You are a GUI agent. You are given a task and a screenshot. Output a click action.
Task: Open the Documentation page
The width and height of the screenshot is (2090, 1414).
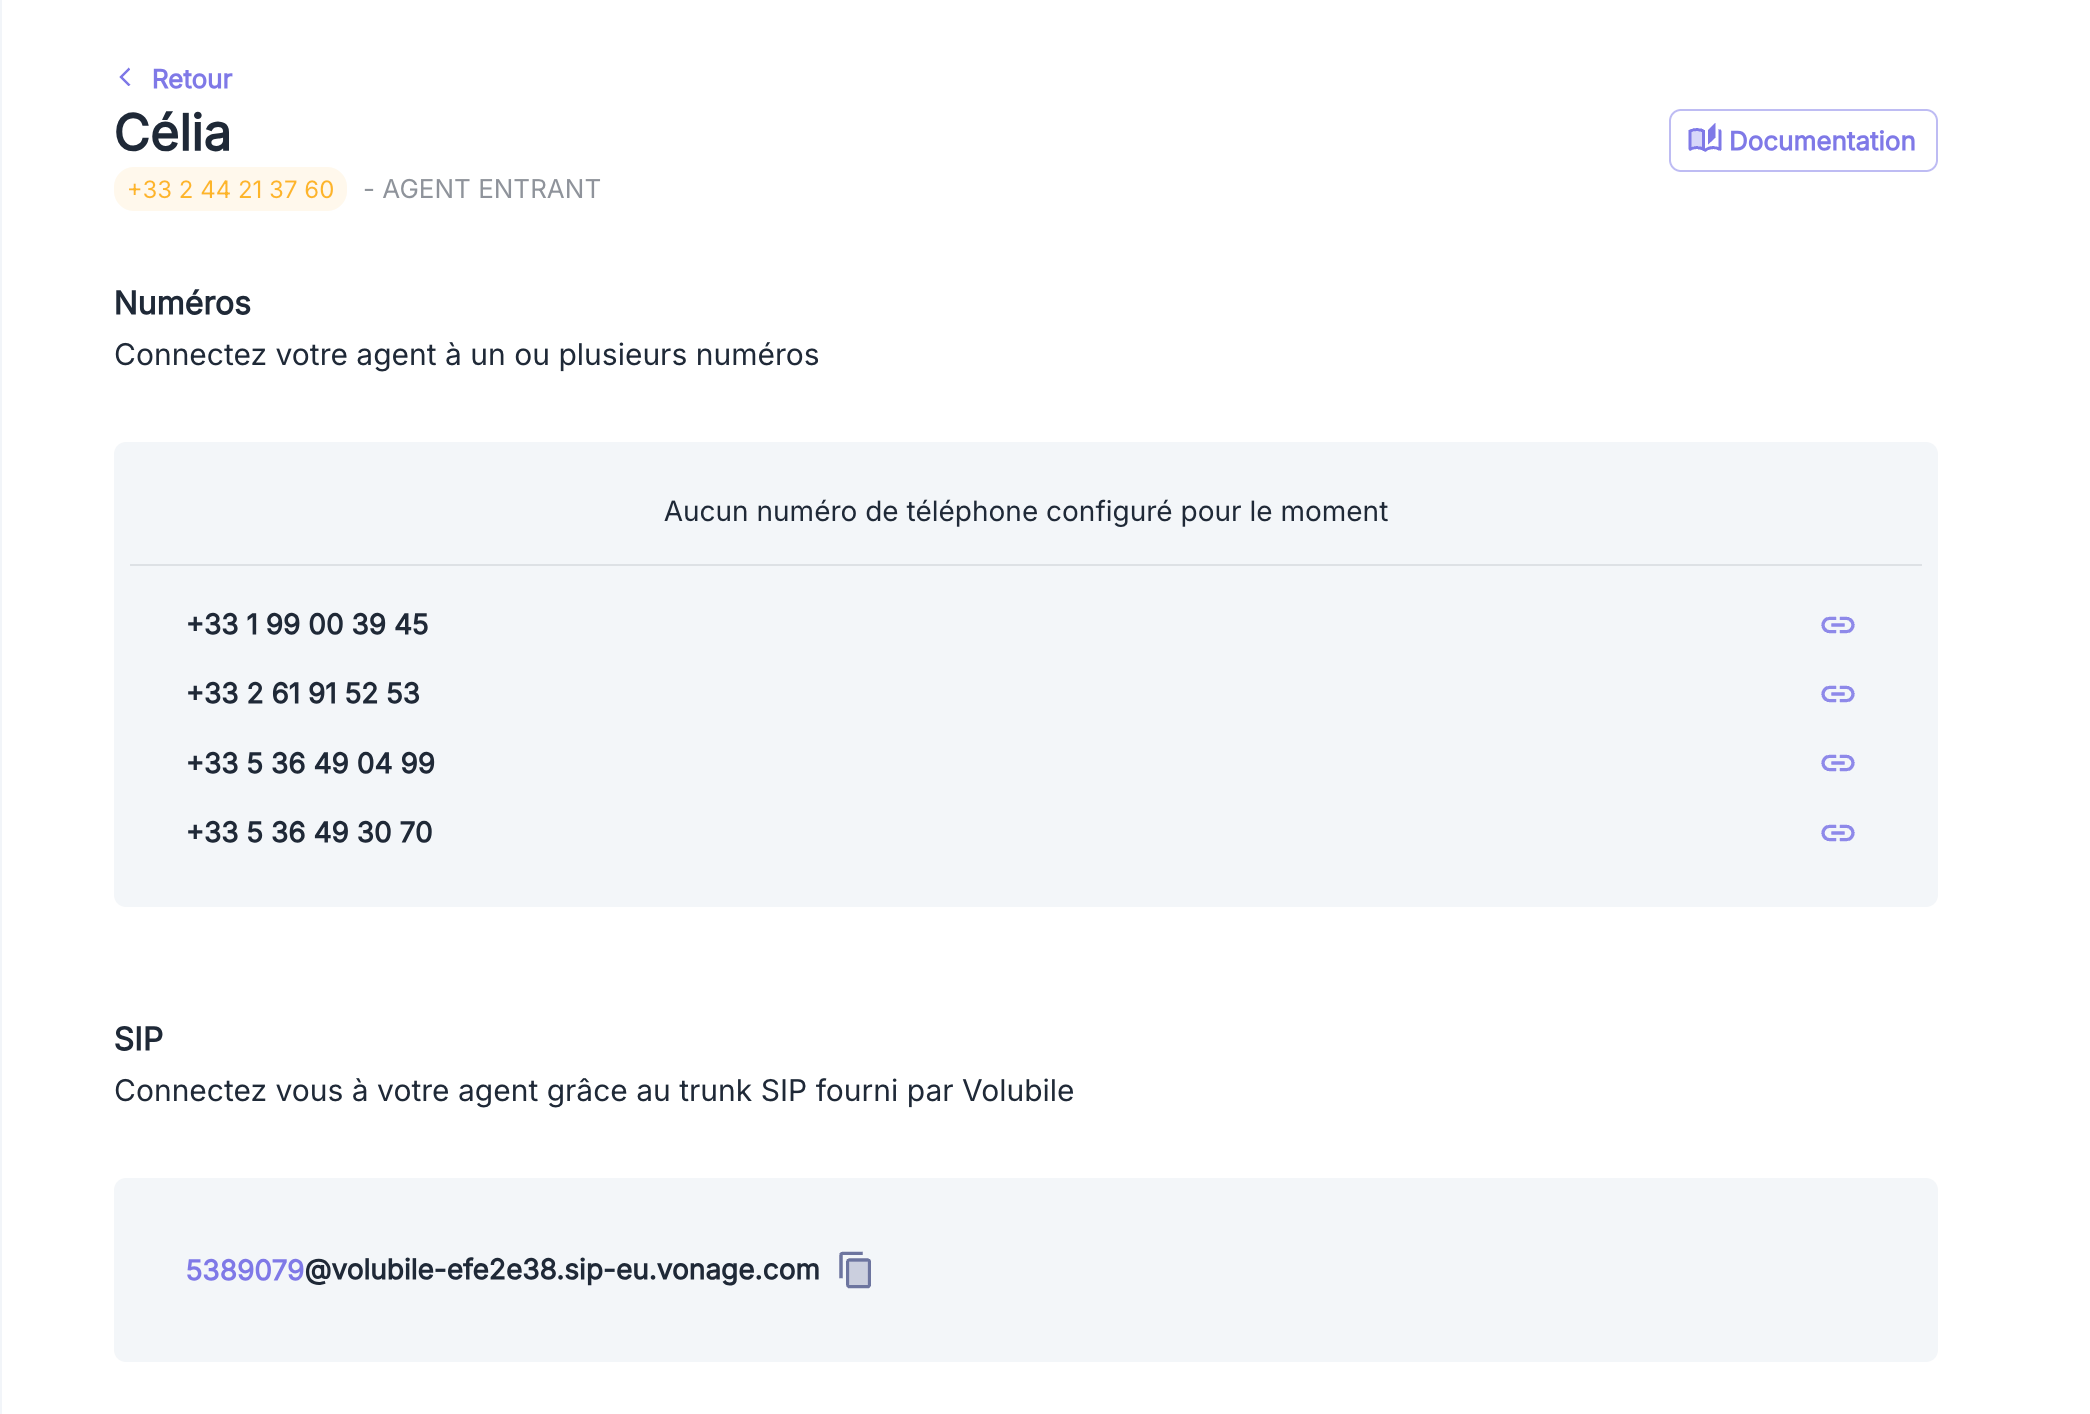[x=1802, y=140]
